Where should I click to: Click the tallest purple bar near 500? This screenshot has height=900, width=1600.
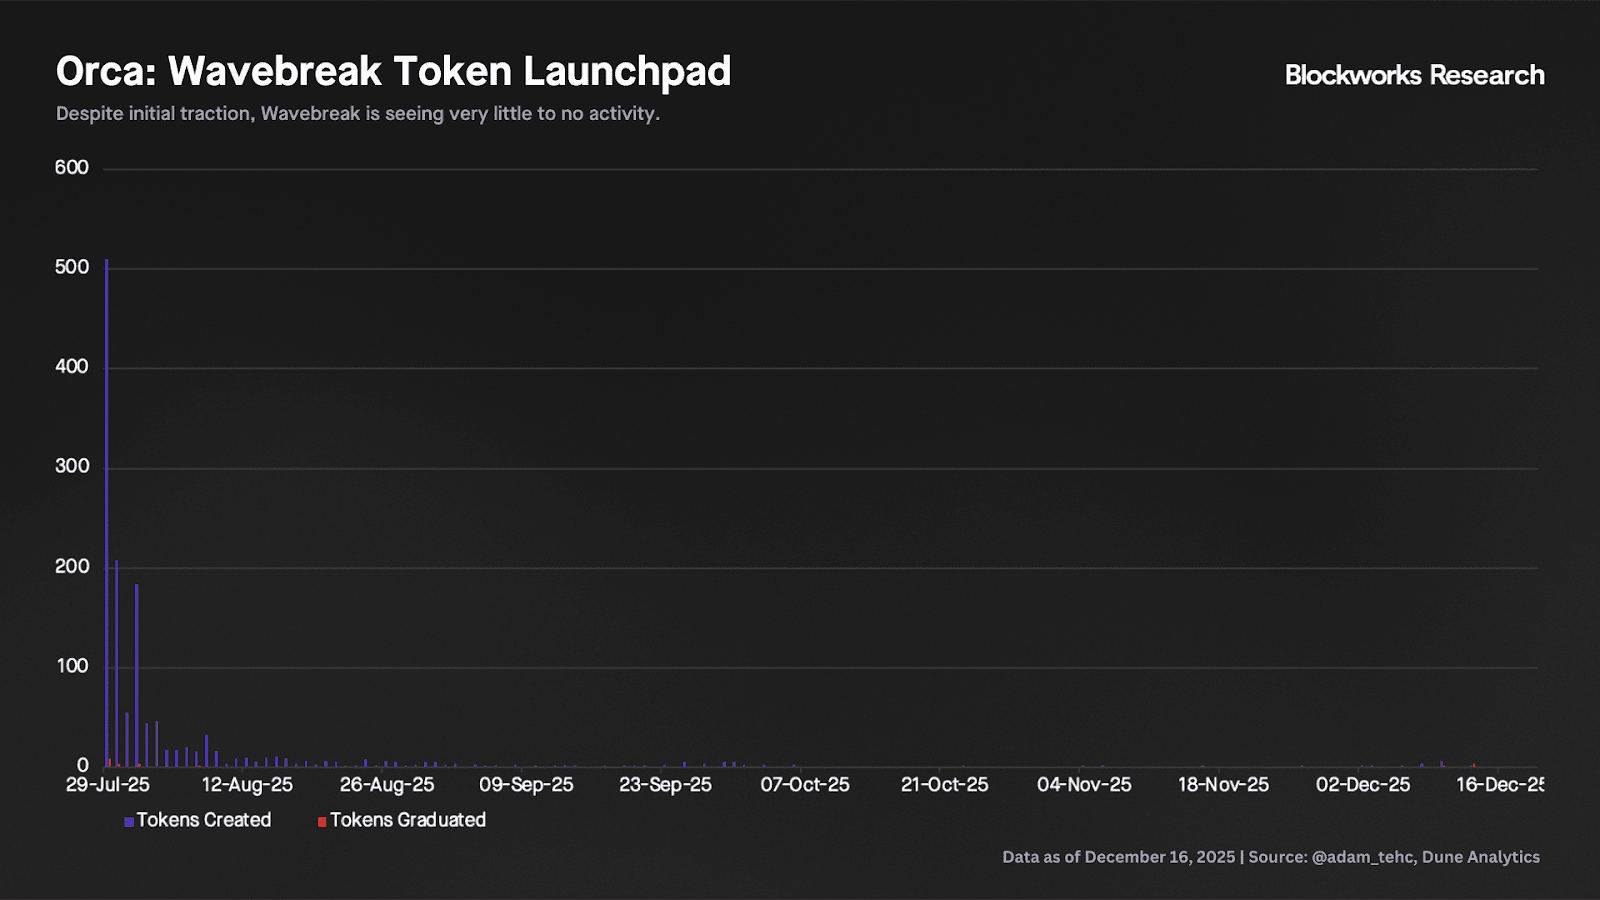click(107, 500)
